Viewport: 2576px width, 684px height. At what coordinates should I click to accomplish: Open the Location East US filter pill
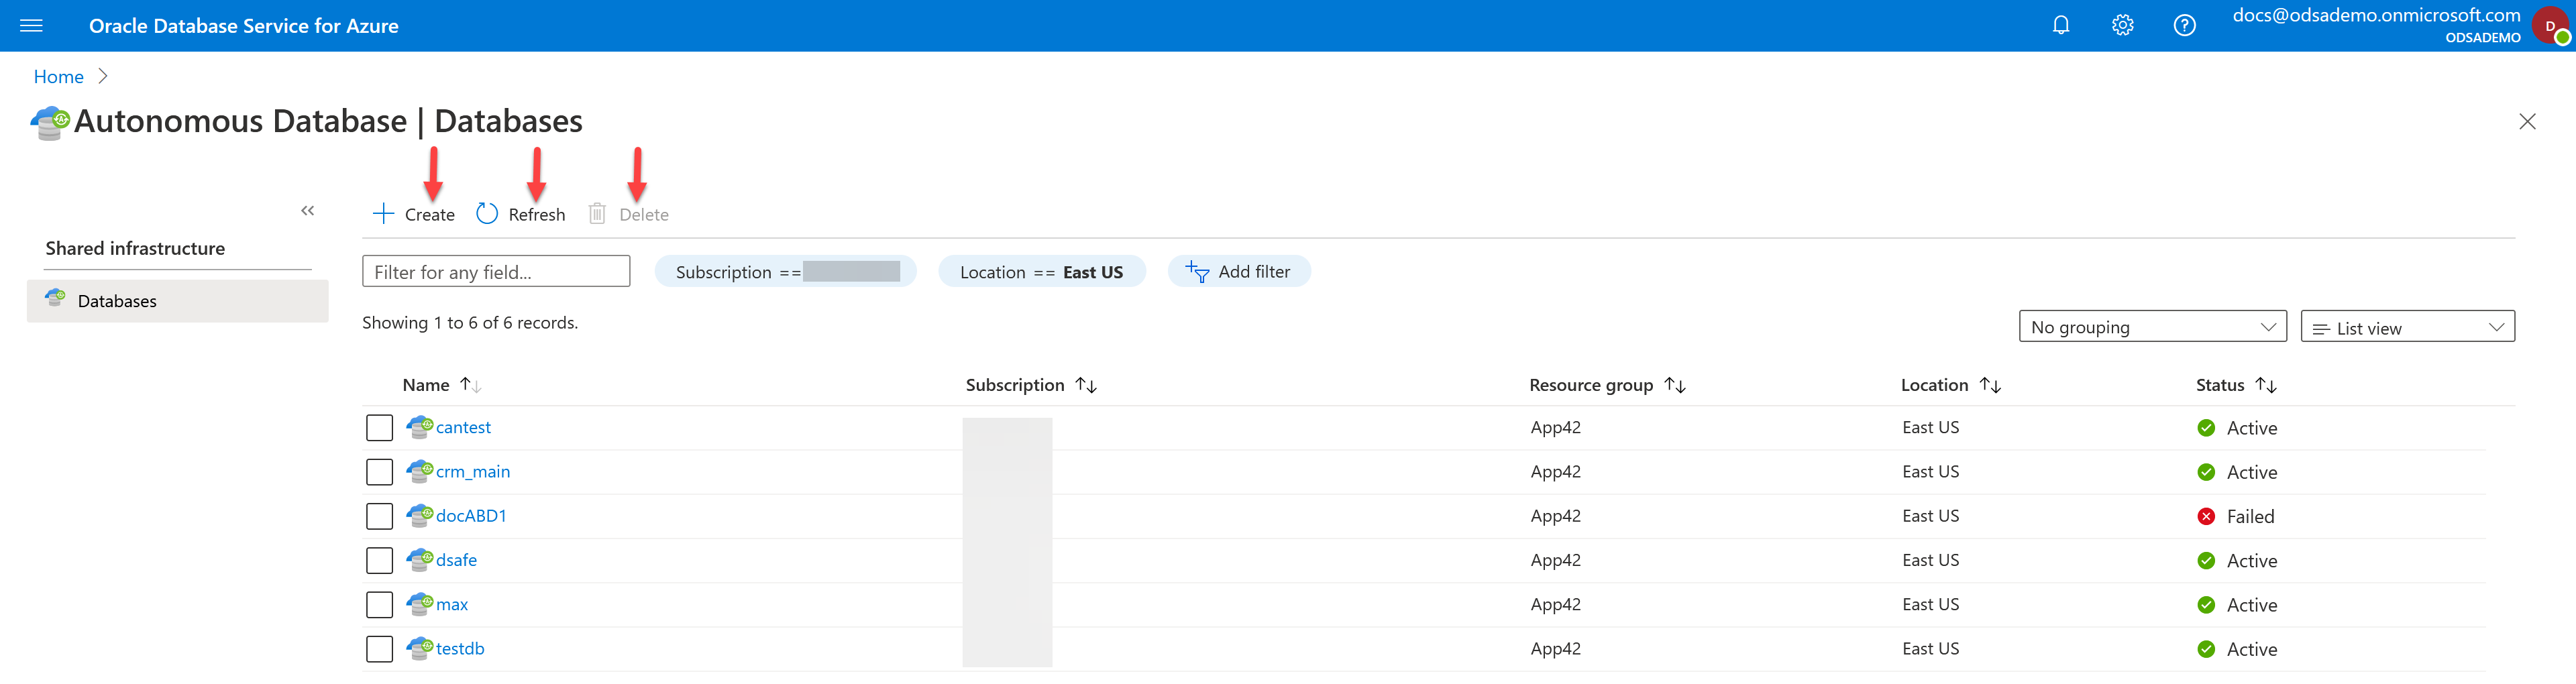[x=1041, y=271]
